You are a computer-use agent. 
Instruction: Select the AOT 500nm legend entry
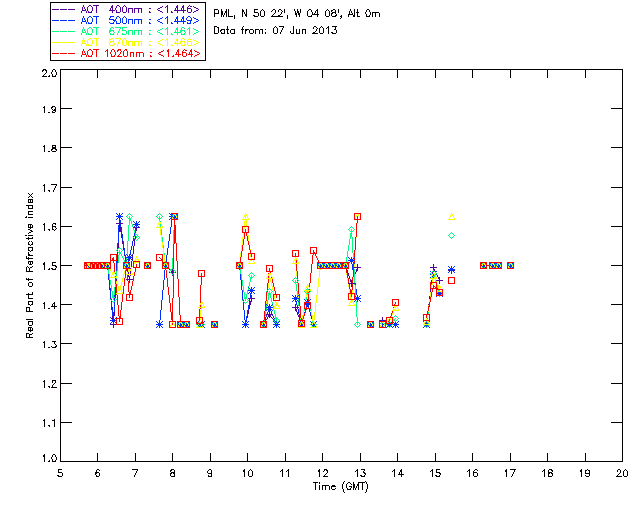[126, 20]
